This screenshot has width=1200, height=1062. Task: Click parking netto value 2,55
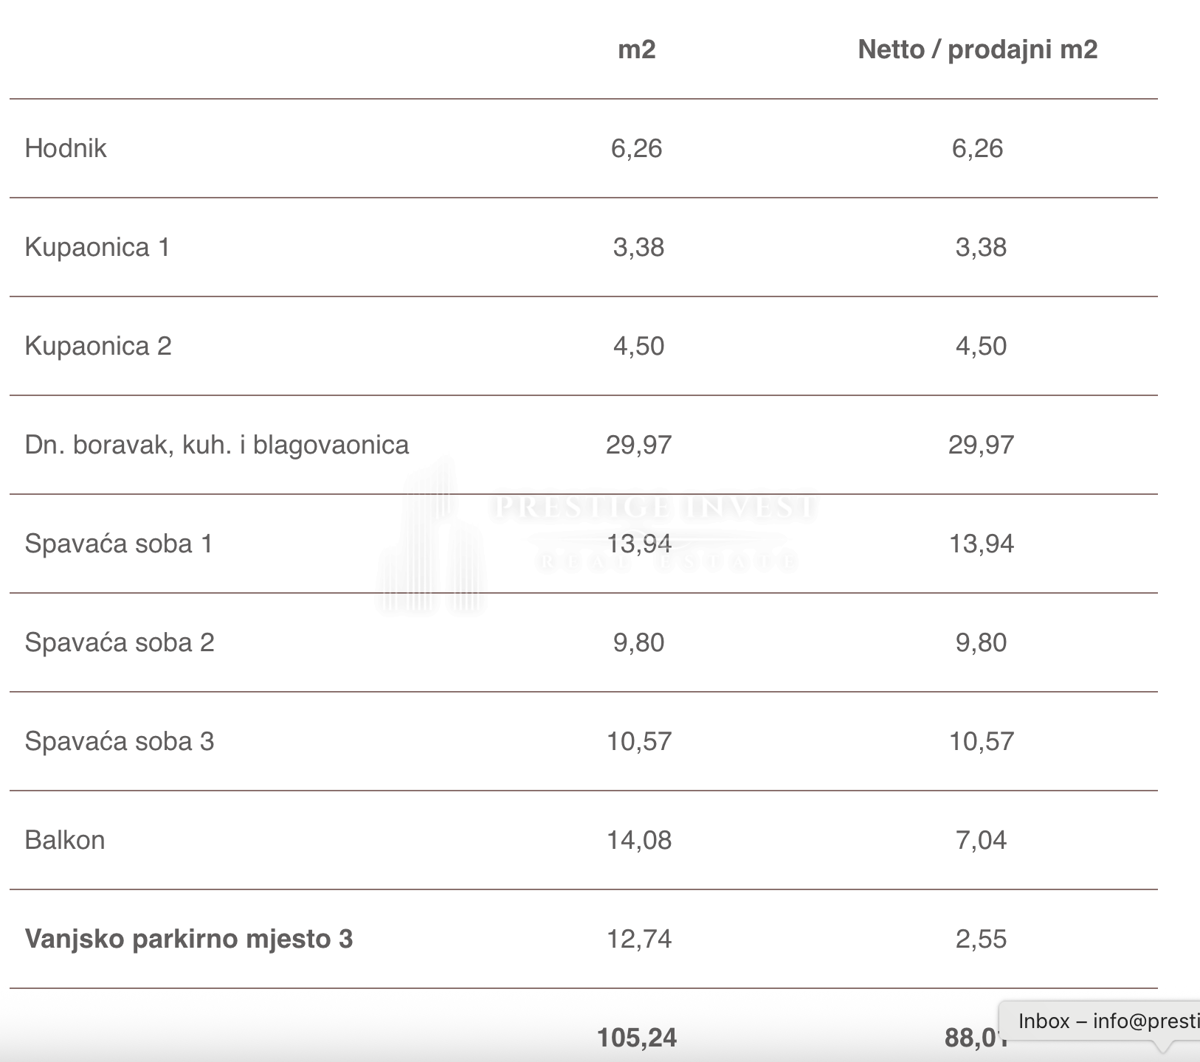[x=981, y=939]
